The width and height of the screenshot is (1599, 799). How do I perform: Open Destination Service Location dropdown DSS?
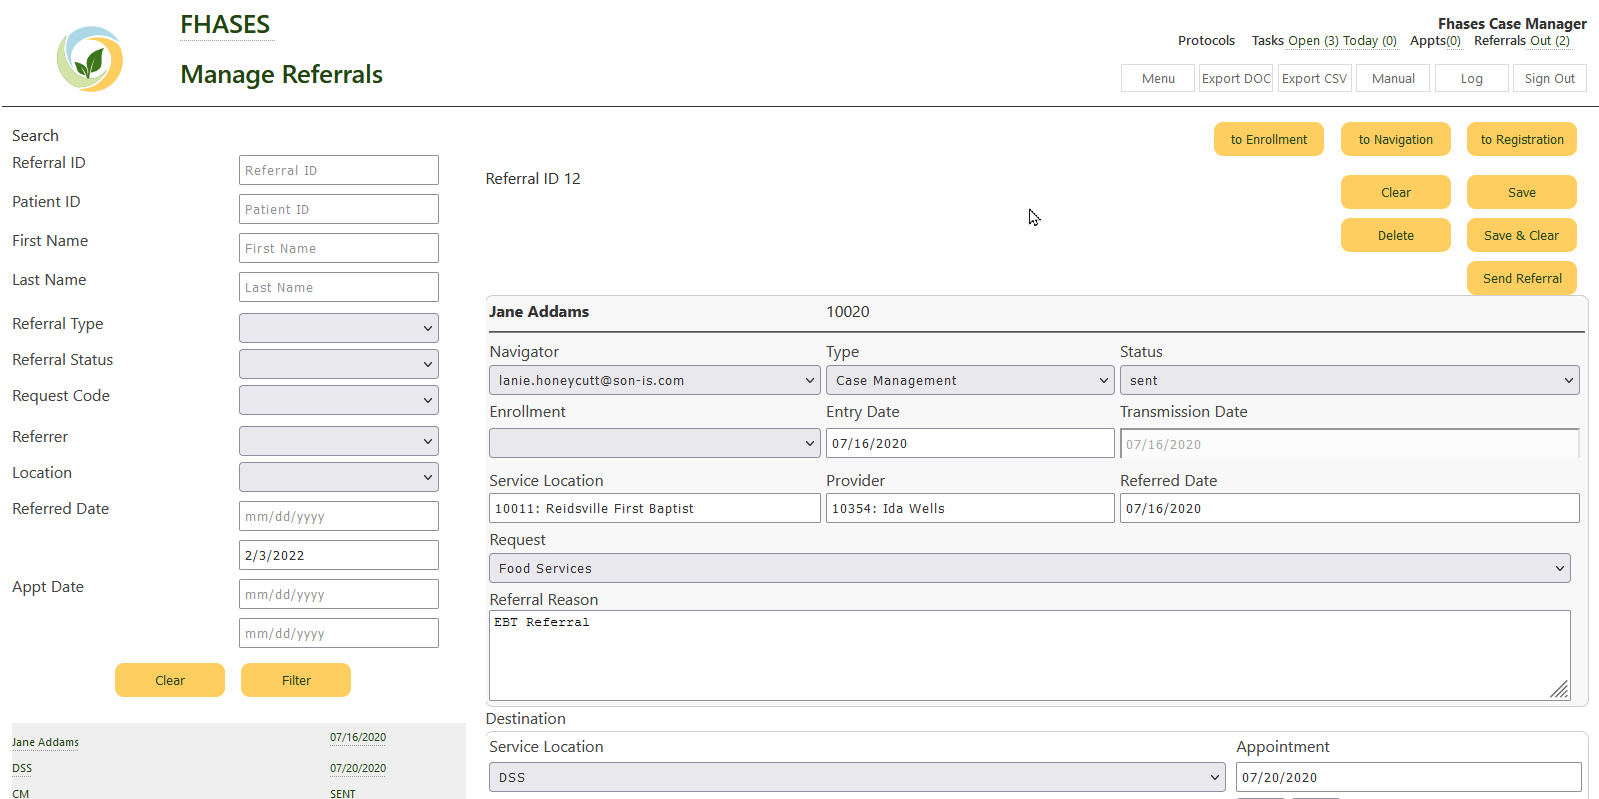857,777
